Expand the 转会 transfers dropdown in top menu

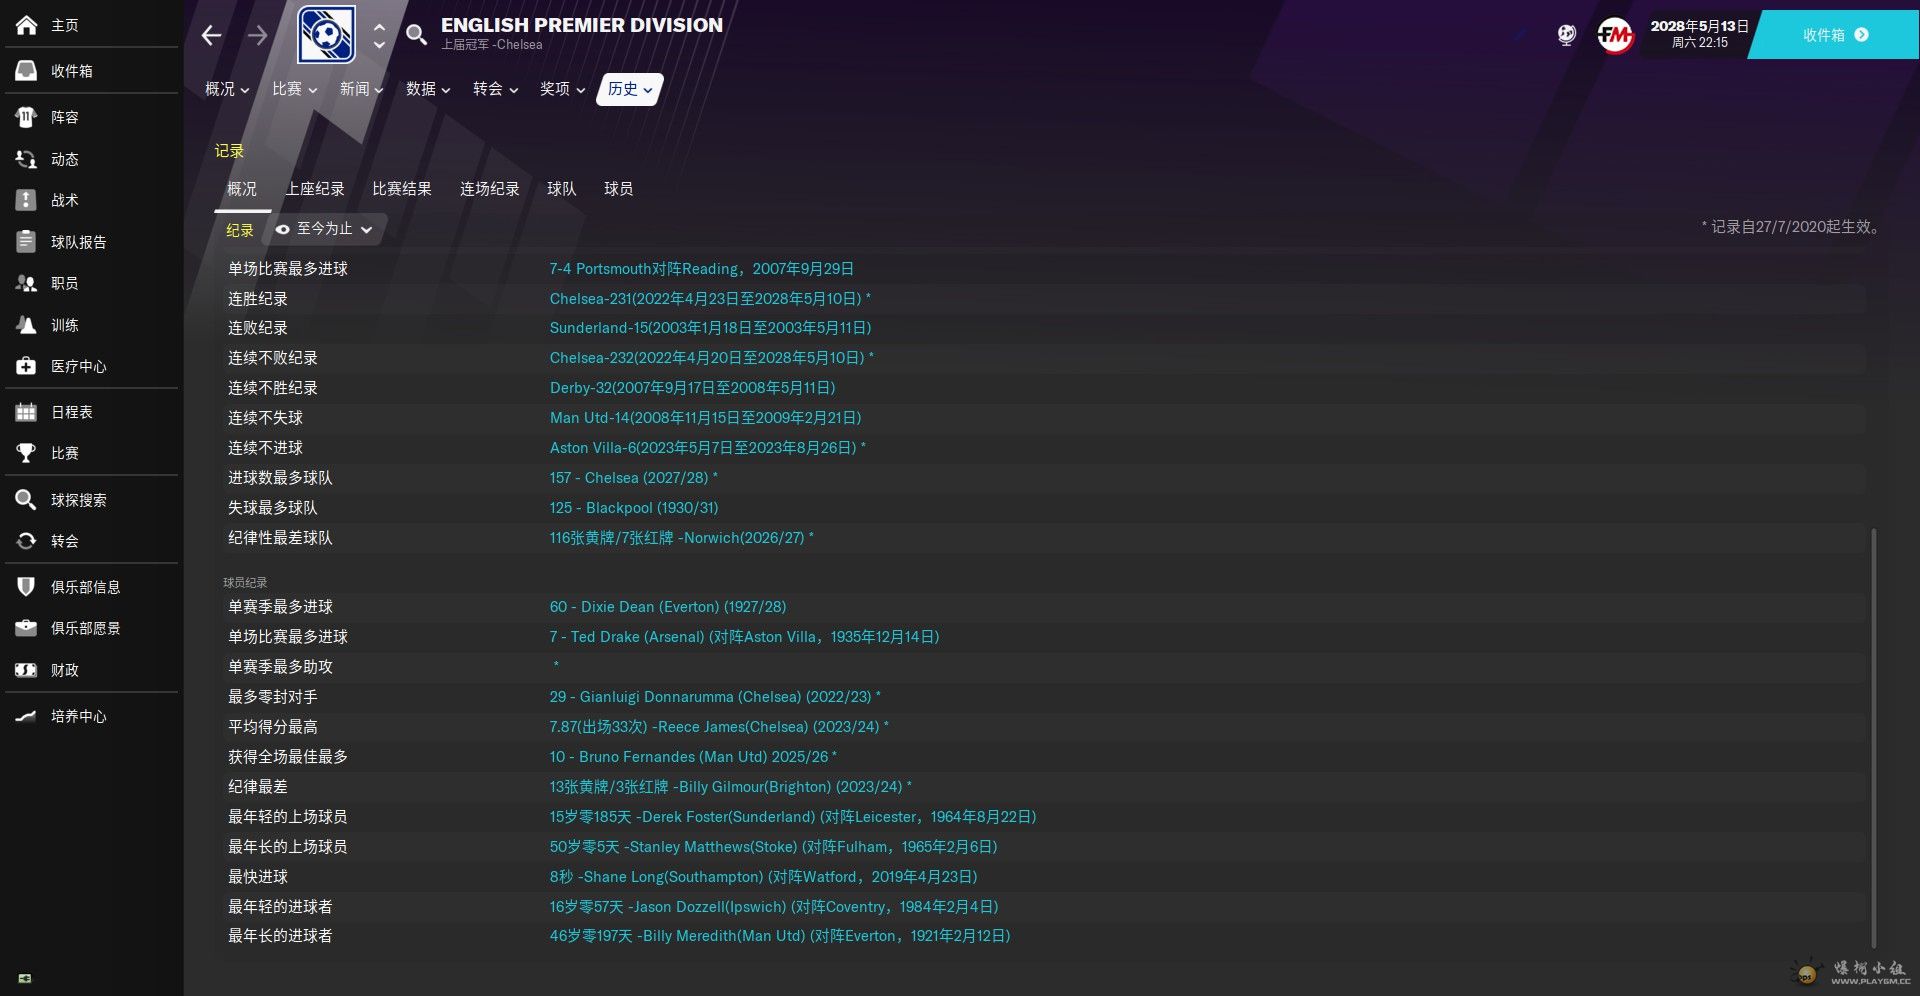(495, 89)
